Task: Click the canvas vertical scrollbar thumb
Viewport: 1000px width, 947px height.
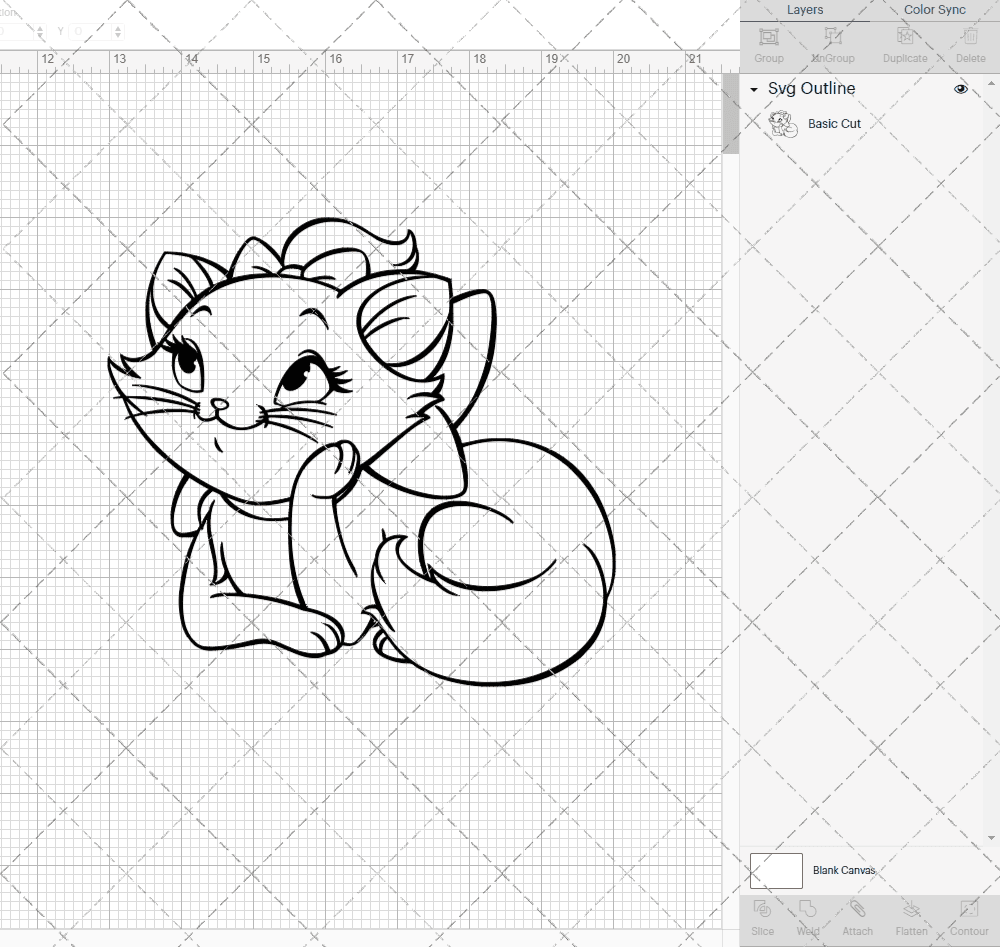Action: [x=730, y=114]
